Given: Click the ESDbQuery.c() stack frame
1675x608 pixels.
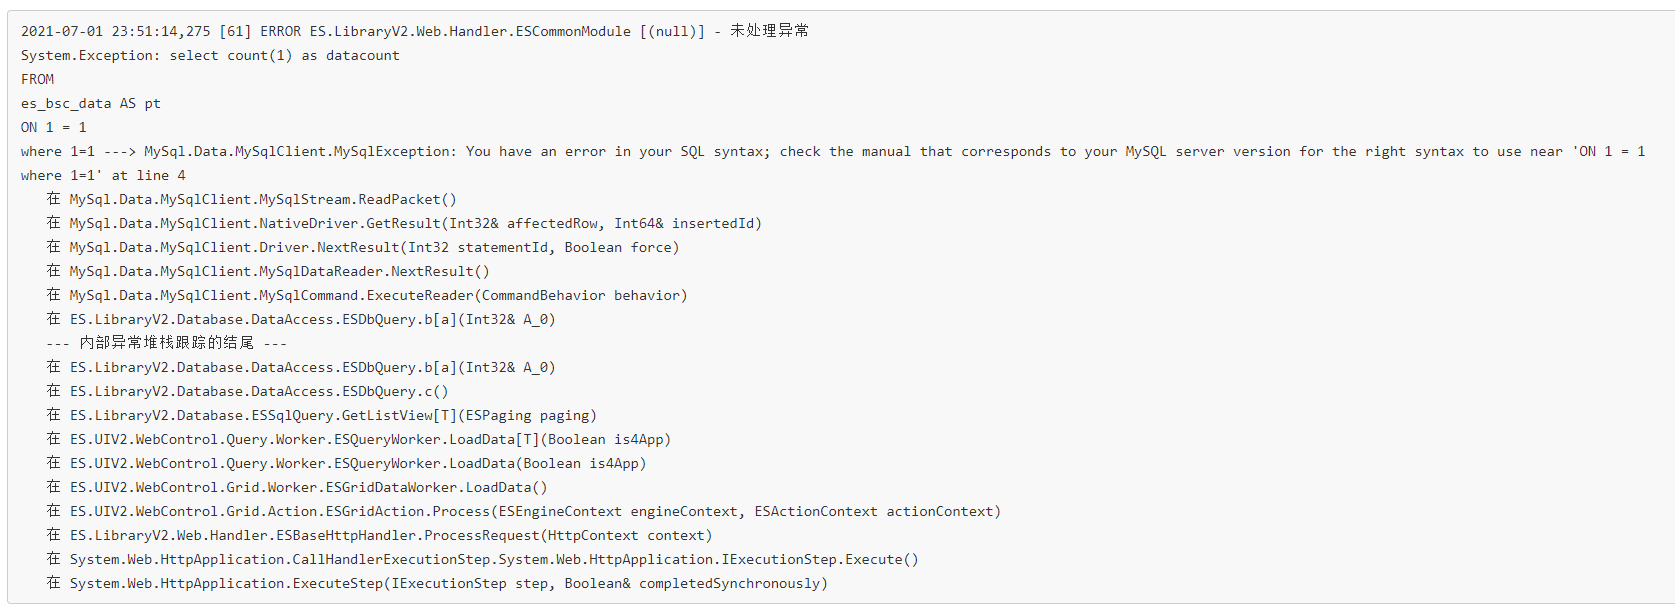Looking at the screenshot, I should click(259, 391).
